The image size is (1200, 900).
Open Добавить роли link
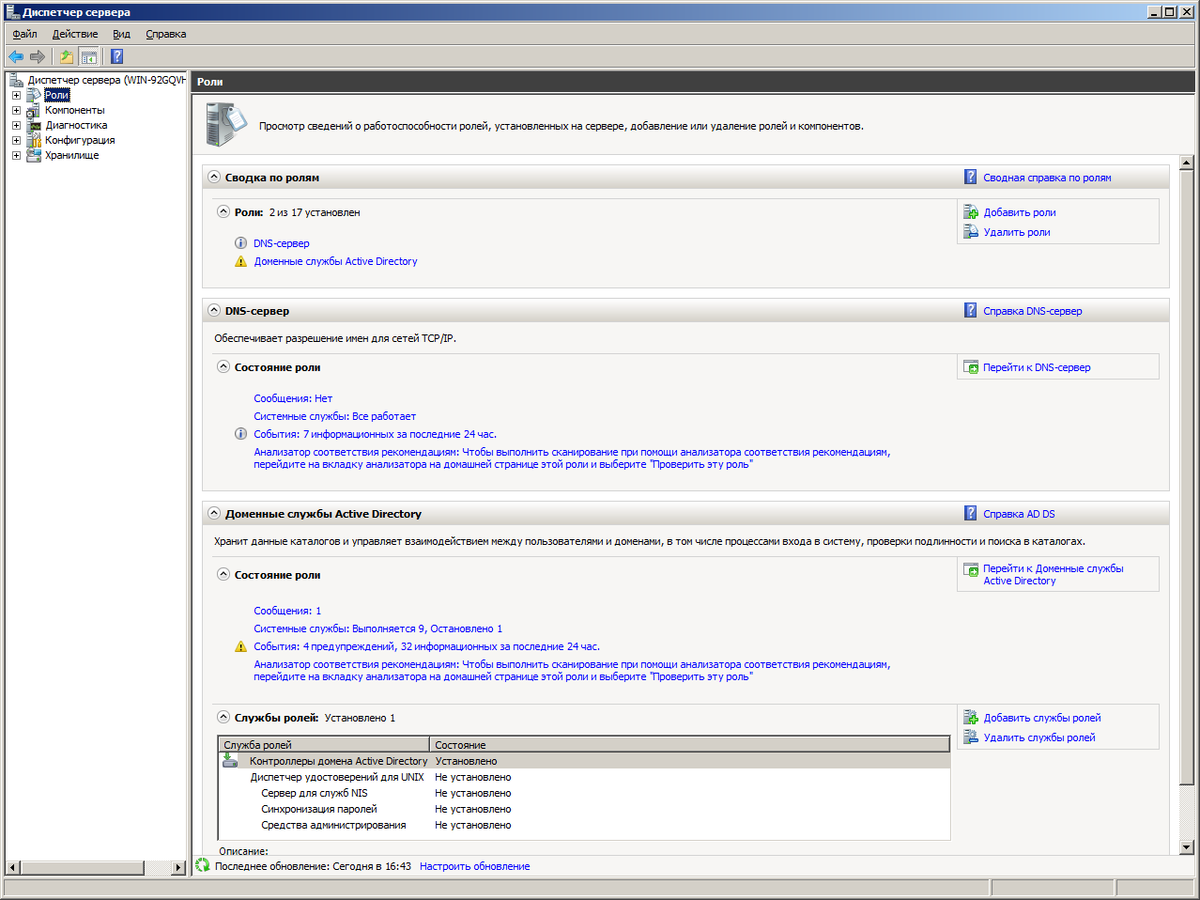point(1019,212)
